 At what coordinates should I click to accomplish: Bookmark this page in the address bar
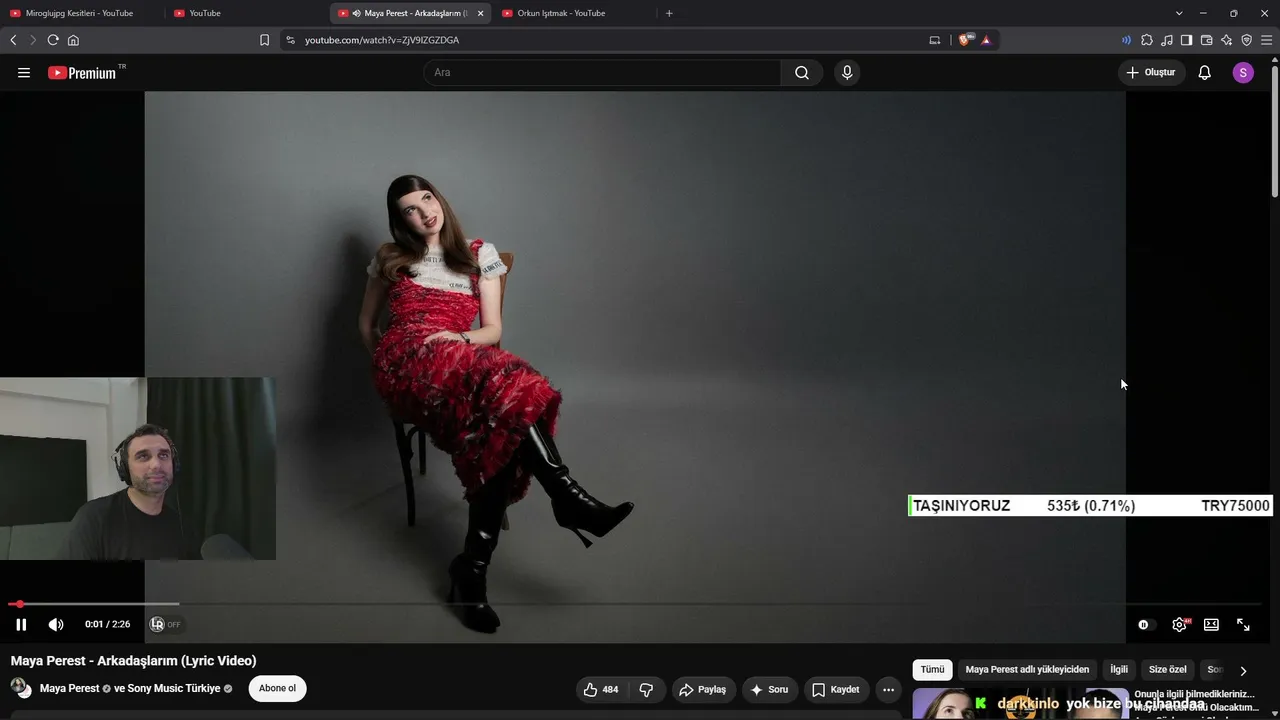[264, 40]
